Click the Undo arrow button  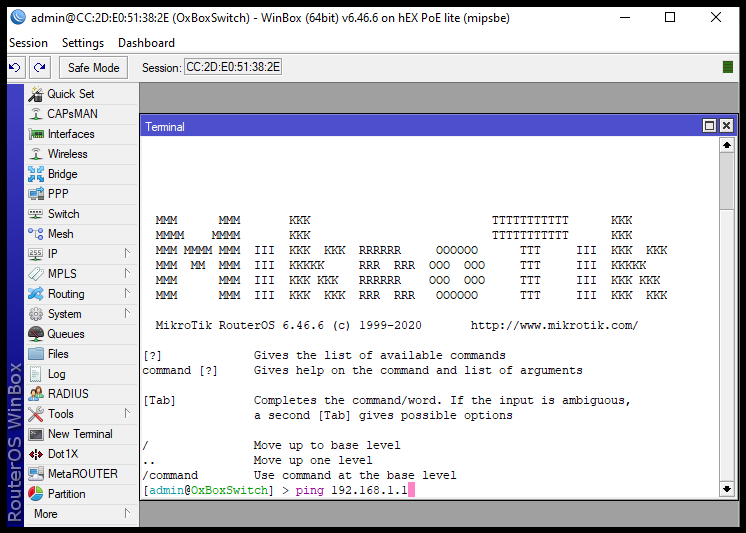(x=15, y=68)
